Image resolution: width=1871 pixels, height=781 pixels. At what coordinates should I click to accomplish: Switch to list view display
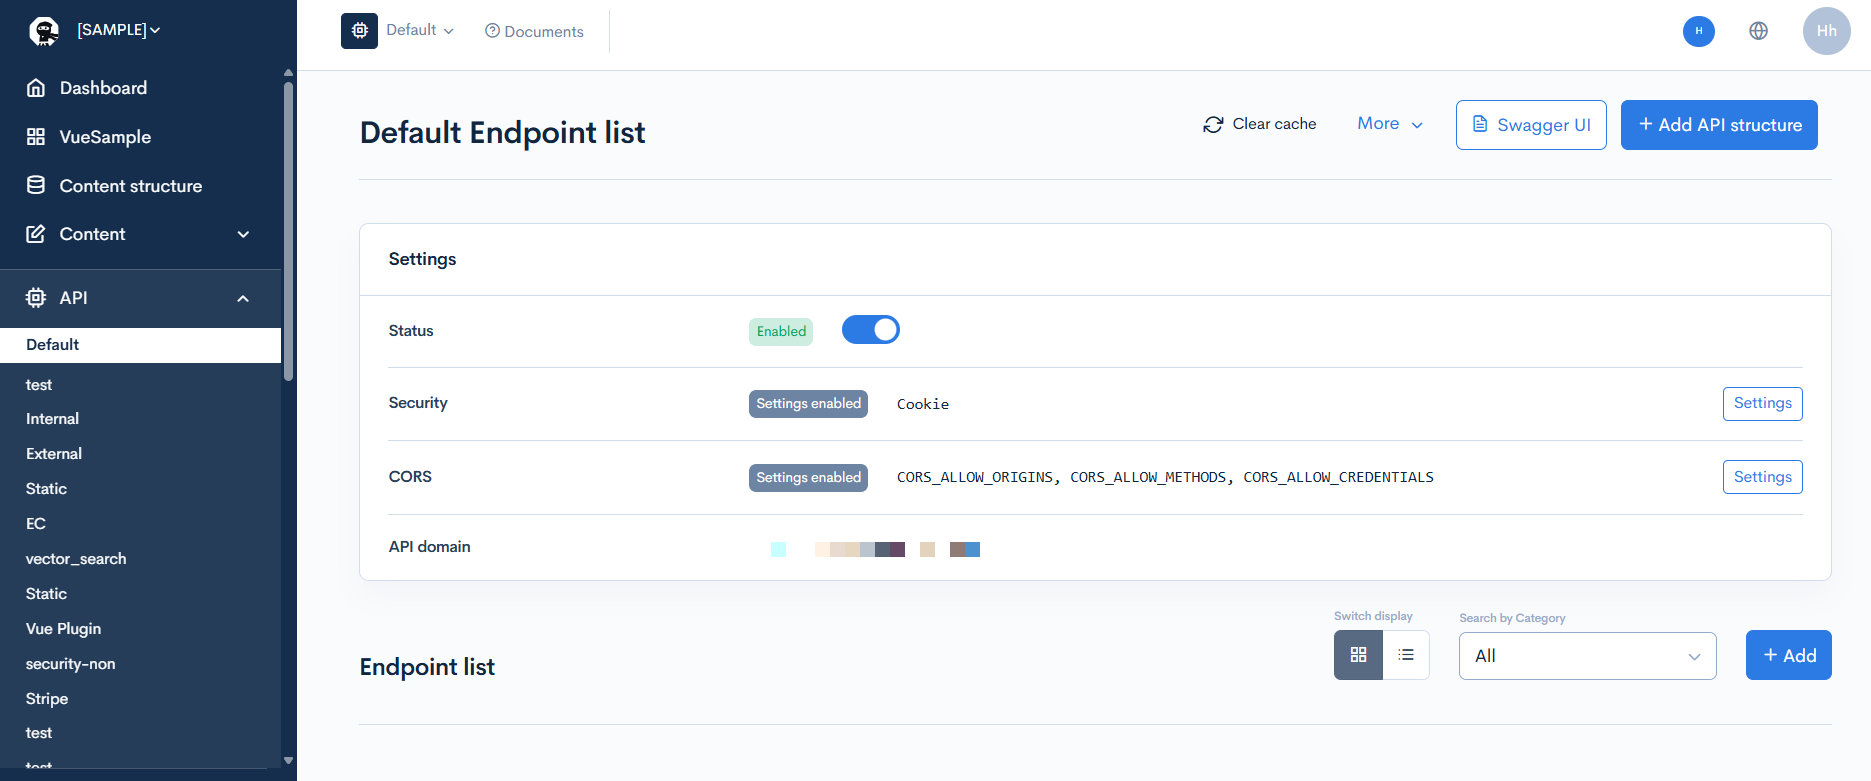(x=1405, y=655)
